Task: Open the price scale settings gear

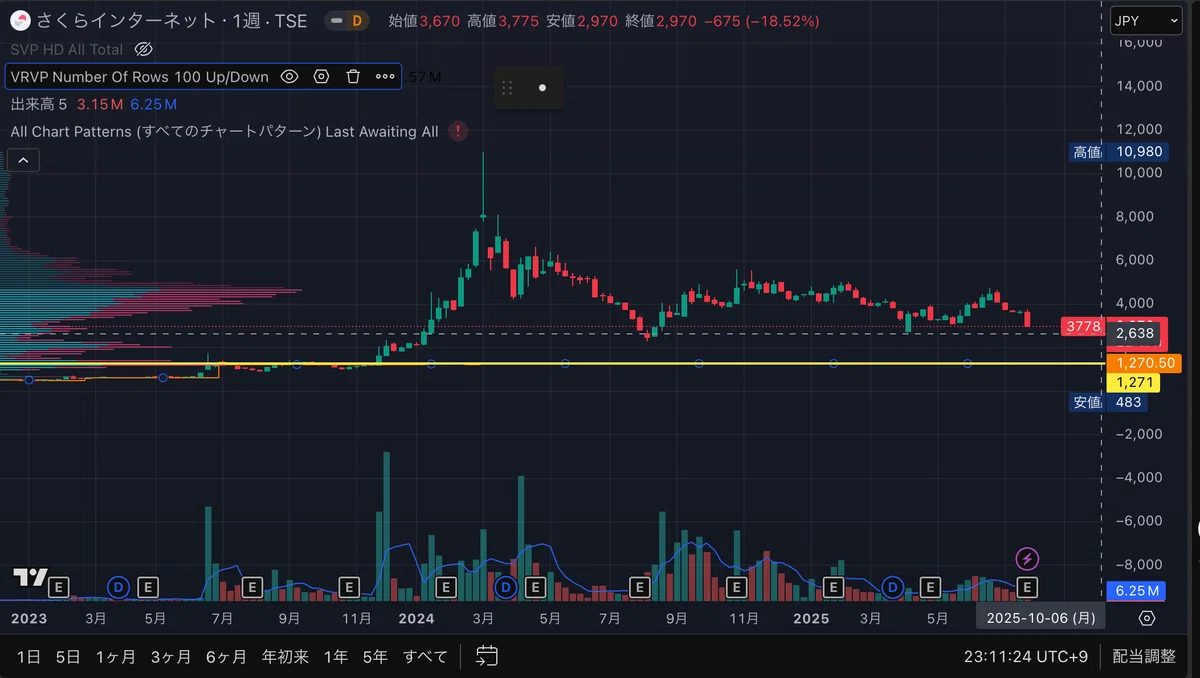Action: click(x=1147, y=618)
